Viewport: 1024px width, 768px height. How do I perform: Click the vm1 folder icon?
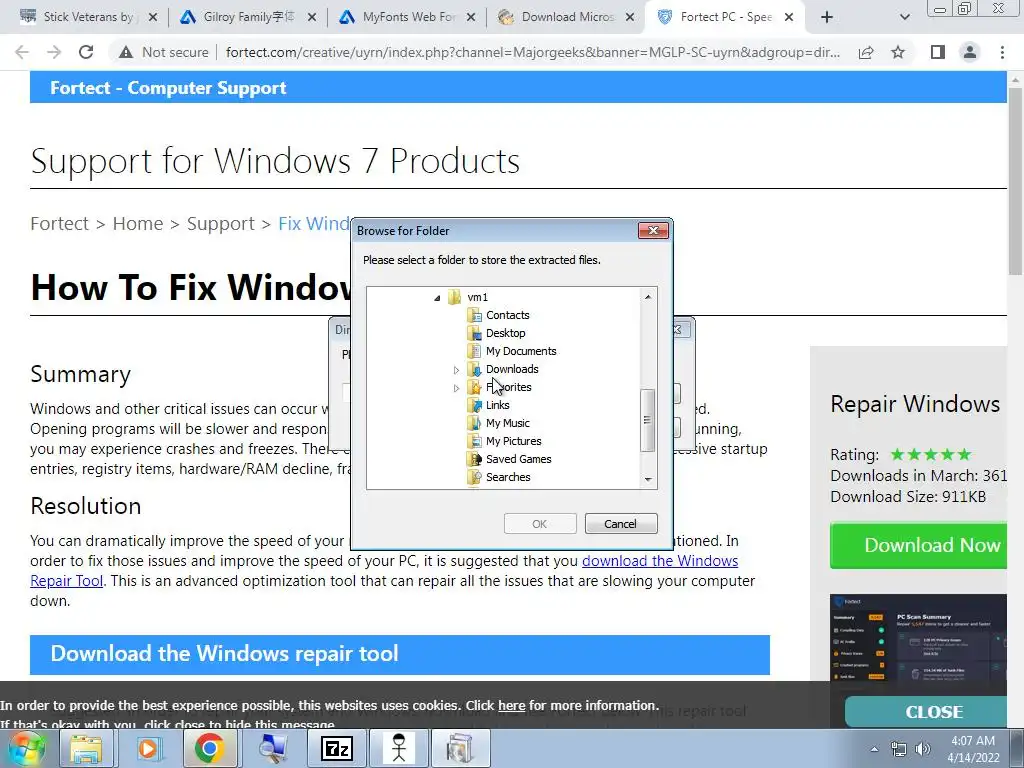pos(455,297)
